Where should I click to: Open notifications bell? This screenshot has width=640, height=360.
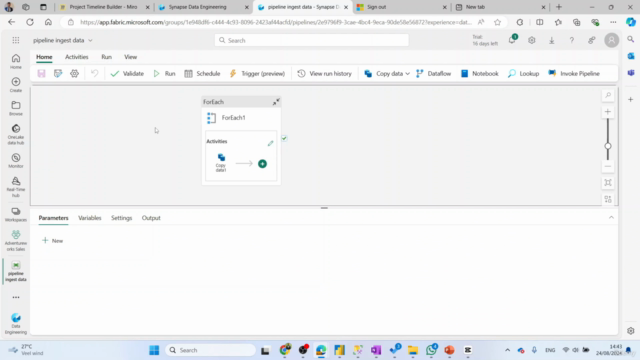[x=512, y=40]
